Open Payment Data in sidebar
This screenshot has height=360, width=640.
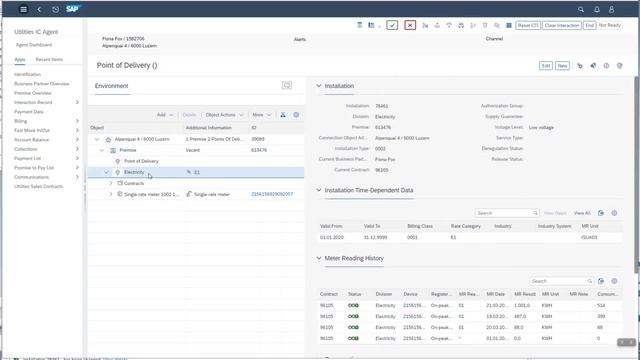click(x=29, y=112)
